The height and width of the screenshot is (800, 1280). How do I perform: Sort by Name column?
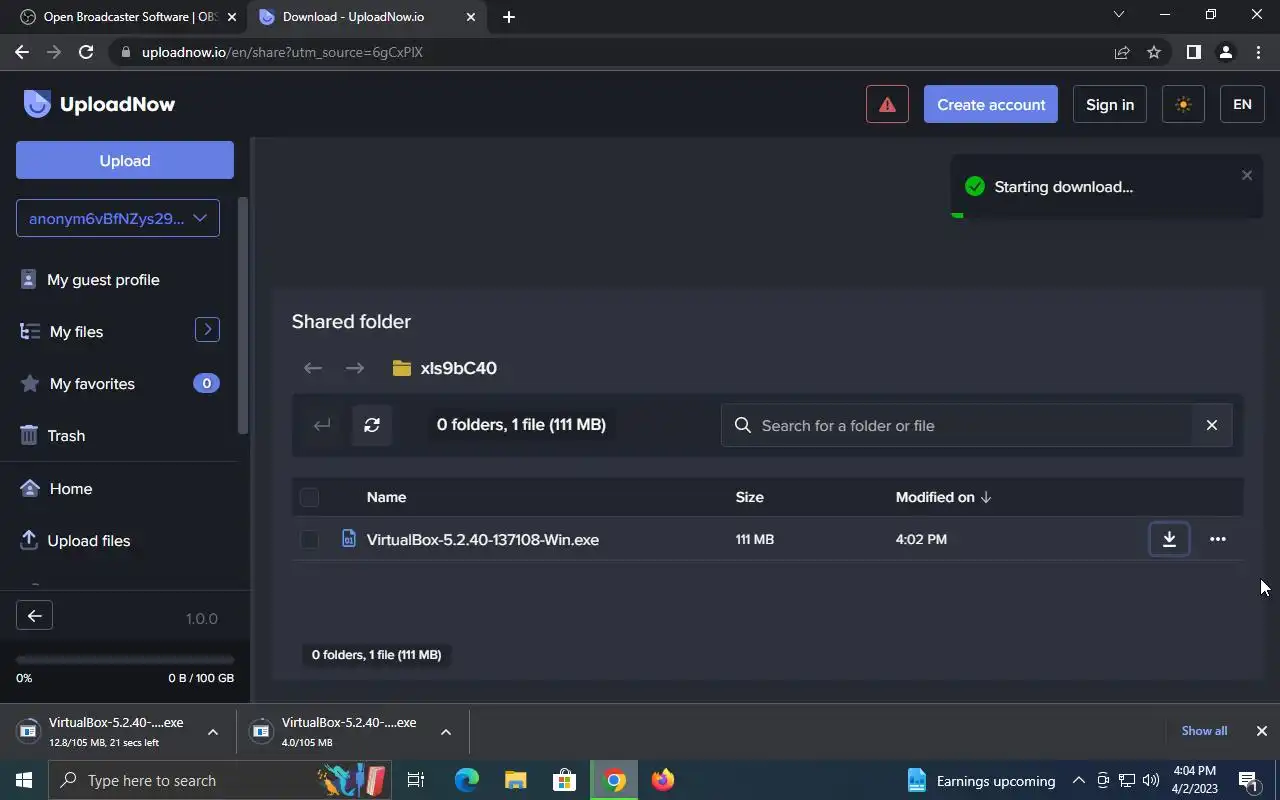point(386,497)
